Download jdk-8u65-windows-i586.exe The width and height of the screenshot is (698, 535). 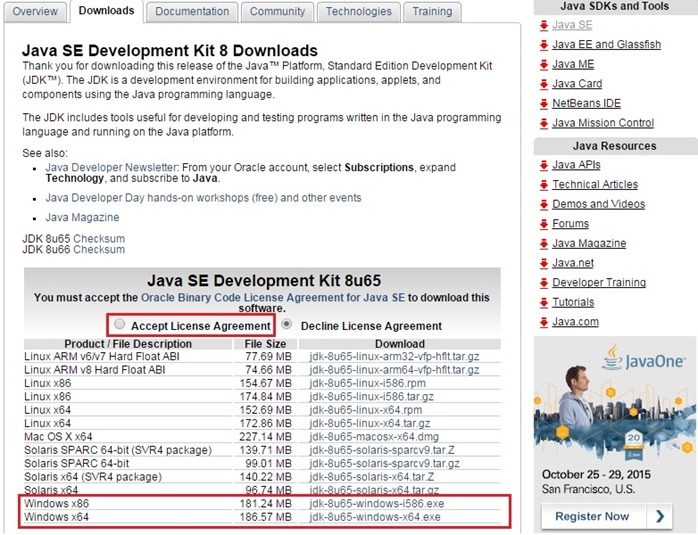[x=377, y=504]
